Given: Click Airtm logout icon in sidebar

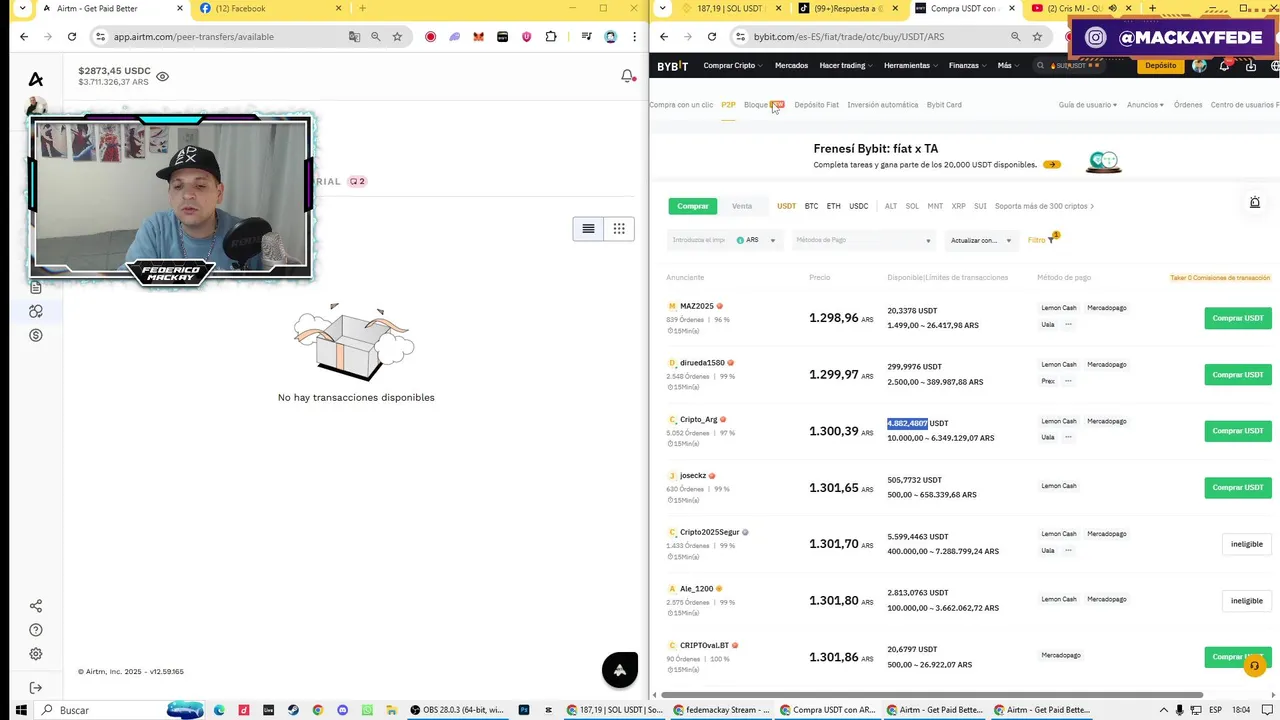Looking at the screenshot, I should (x=36, y=688).
